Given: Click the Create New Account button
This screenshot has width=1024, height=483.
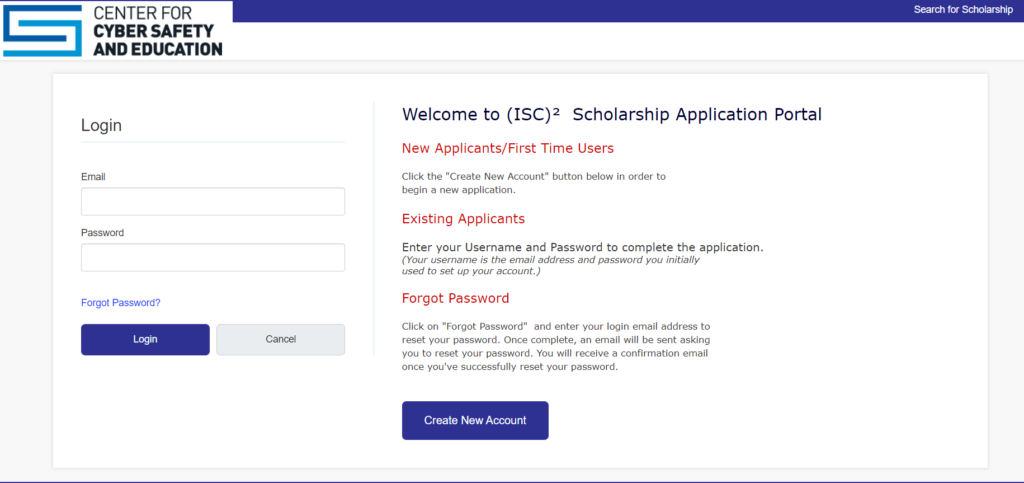Looking at the screenshot, I should (x=475, y=420).
